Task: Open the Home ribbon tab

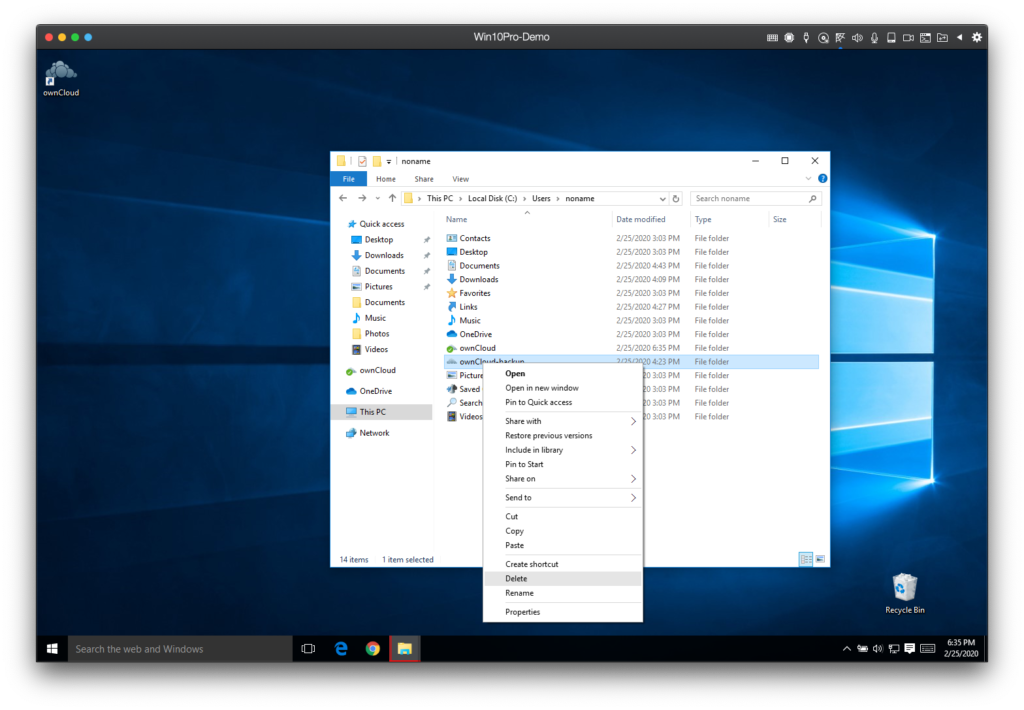Action: (386, 179)
